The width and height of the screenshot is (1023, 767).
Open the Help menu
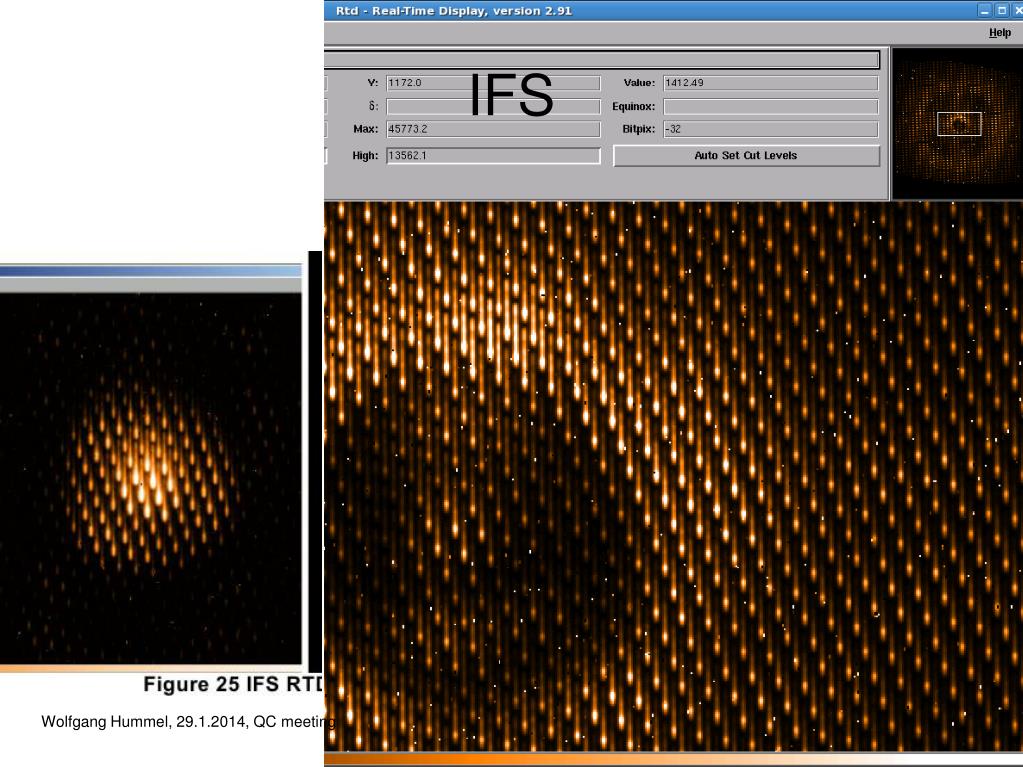(x=999, y=33)
